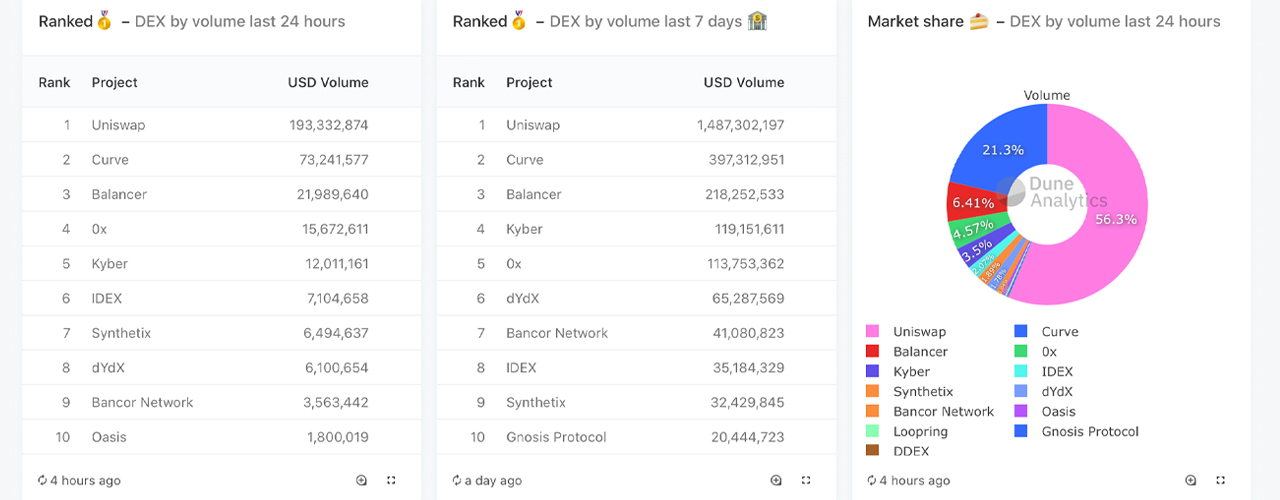This screenshot has height=500, width=1280.
Task: Select 0x volume 15,672,611 cell
Action: pos(335,229)
